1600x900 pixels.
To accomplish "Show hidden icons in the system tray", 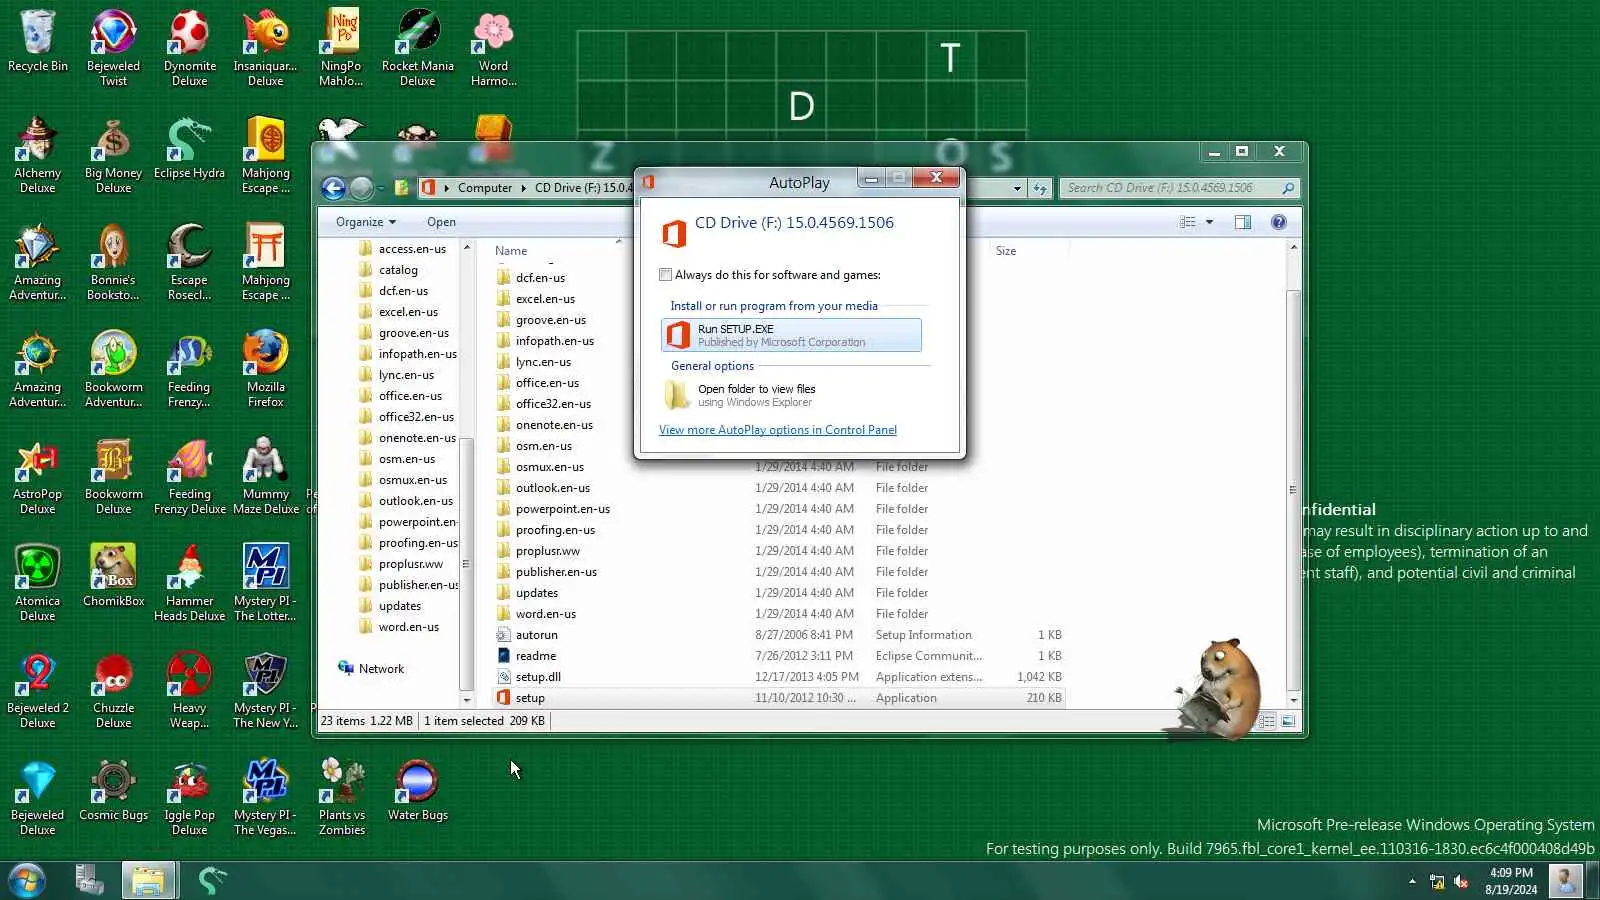I will 1412,881.
